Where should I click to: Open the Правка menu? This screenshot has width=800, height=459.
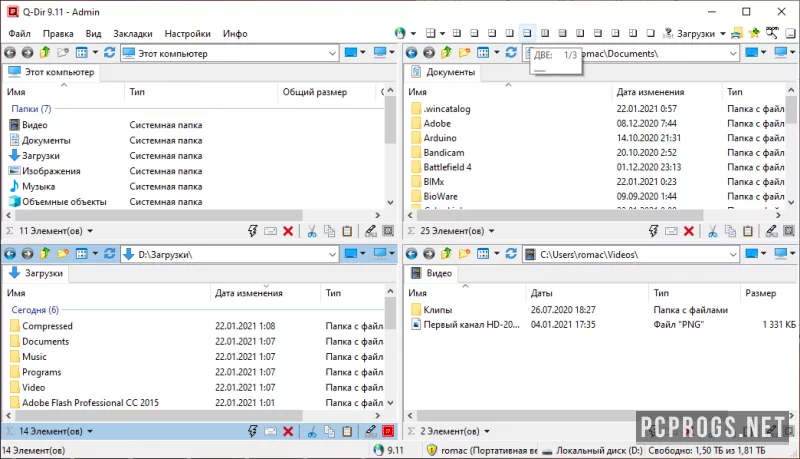tap(58, 34)
